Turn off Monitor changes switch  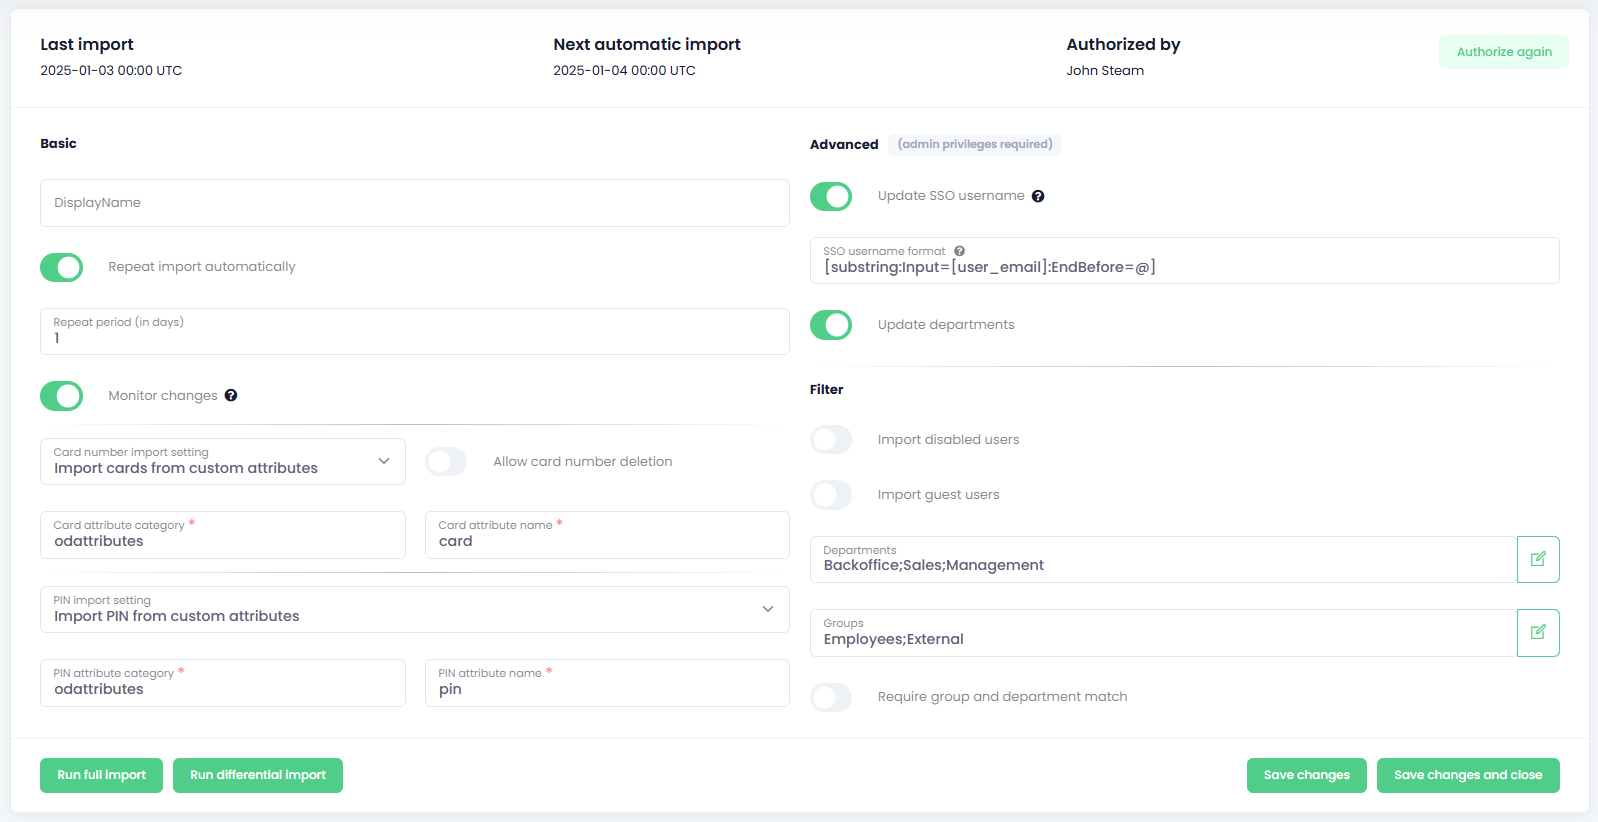point(62,396)
